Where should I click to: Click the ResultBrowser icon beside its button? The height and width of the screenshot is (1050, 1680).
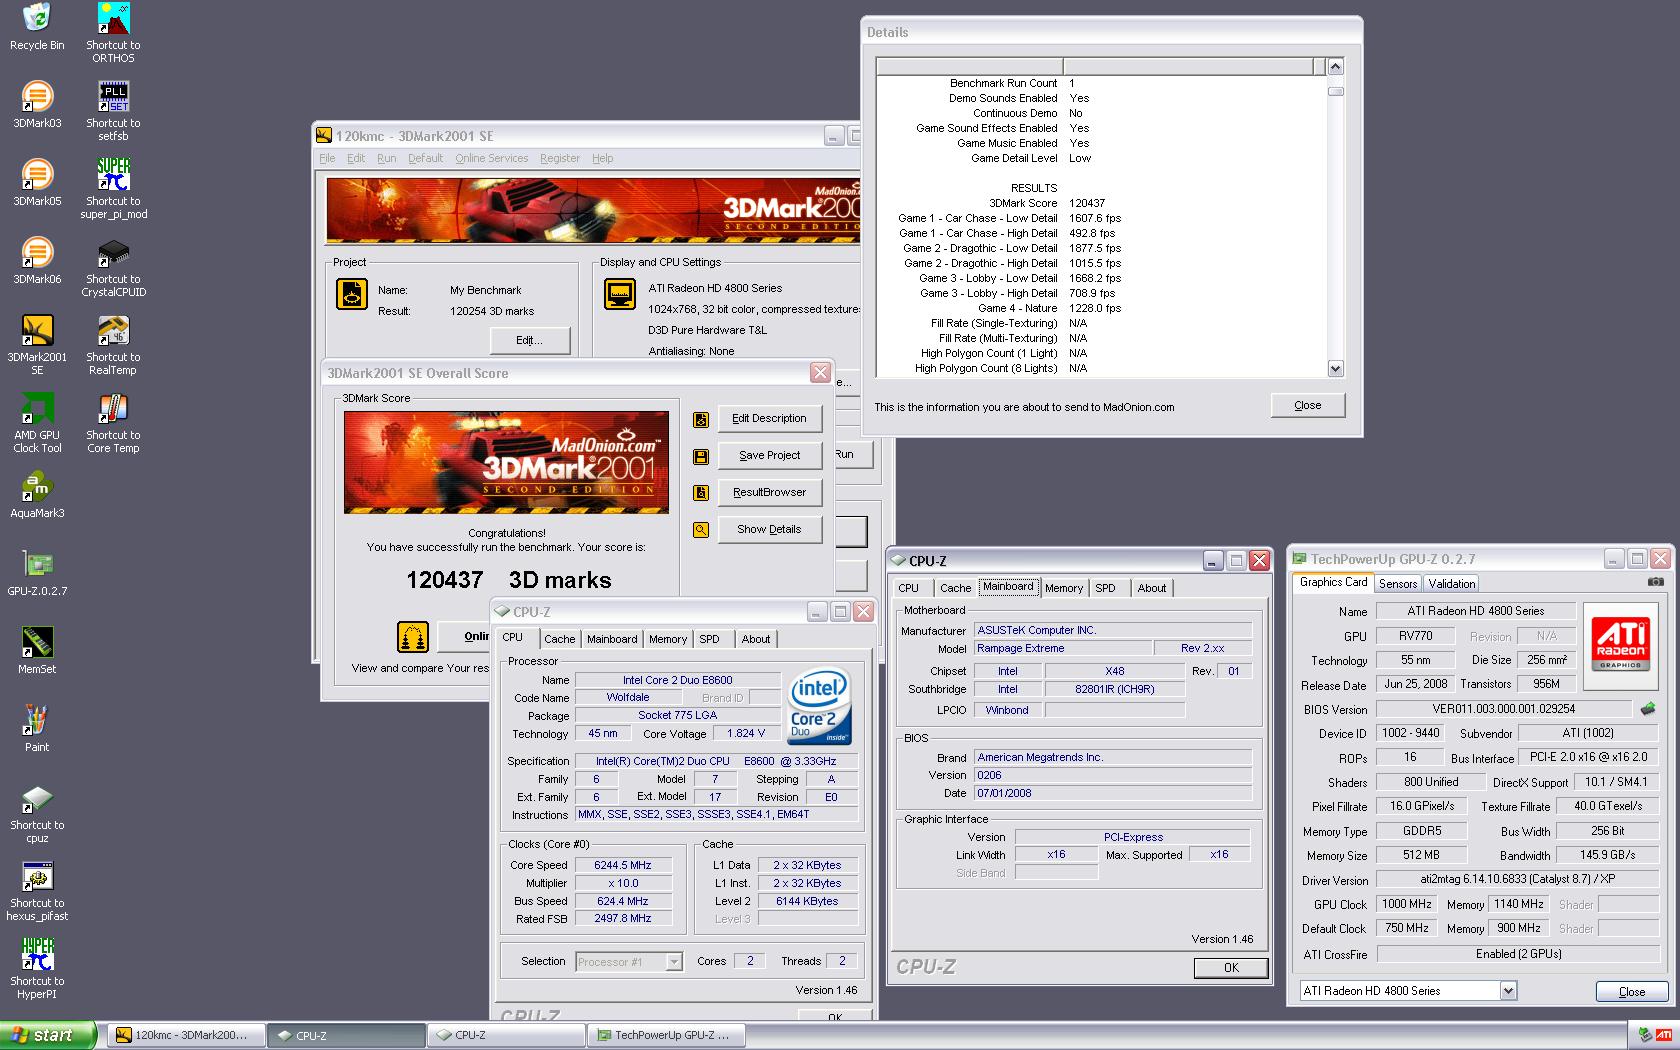click(x=701, y=493)
